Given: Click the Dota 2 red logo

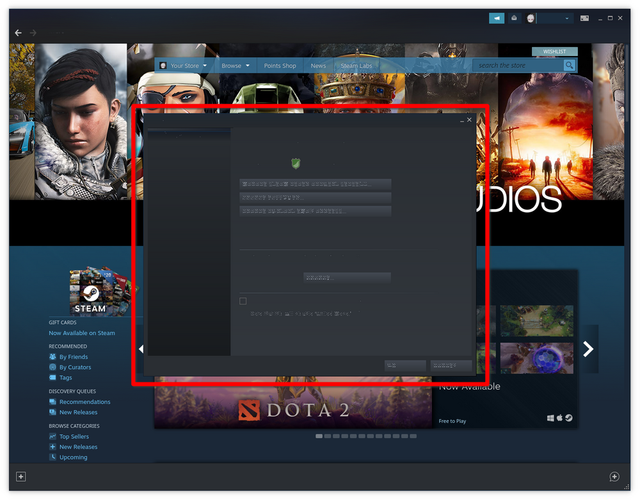Looking at the screenshot, I should (249, 411).
